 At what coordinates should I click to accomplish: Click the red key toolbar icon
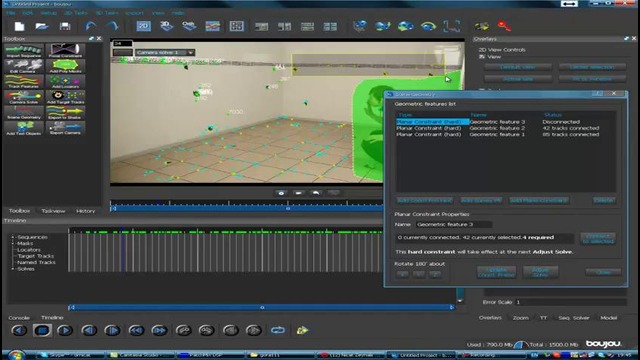coord(504,26)
